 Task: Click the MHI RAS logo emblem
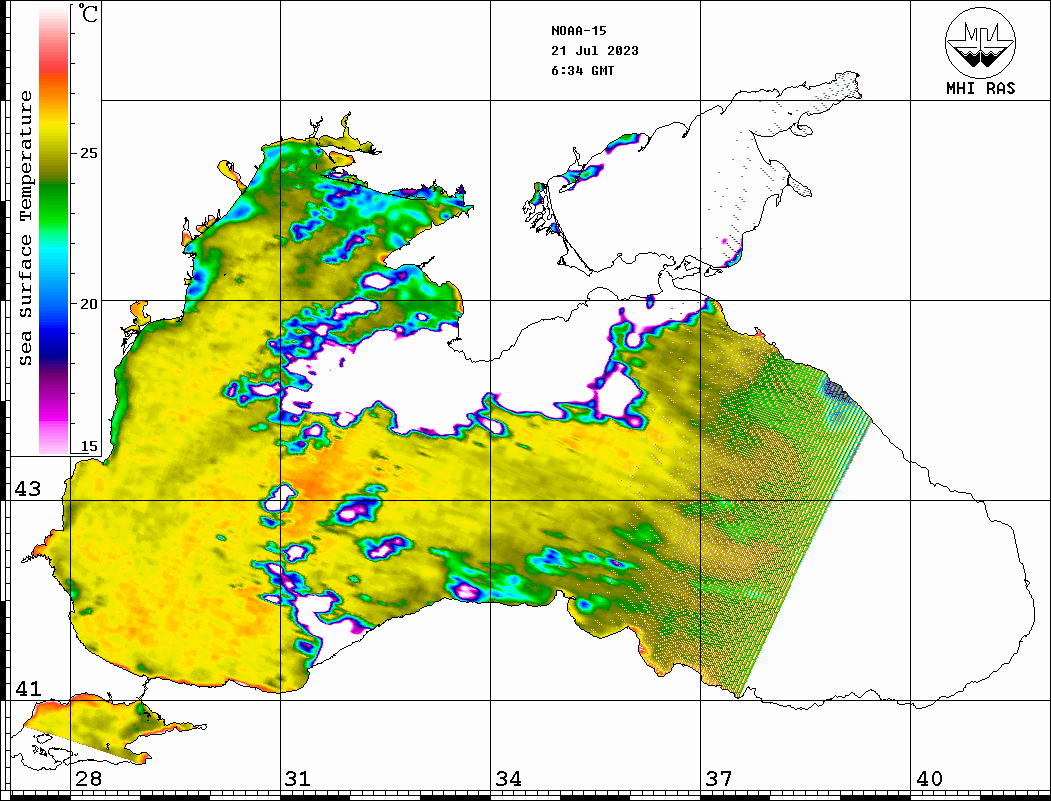(x=980, y=42)
